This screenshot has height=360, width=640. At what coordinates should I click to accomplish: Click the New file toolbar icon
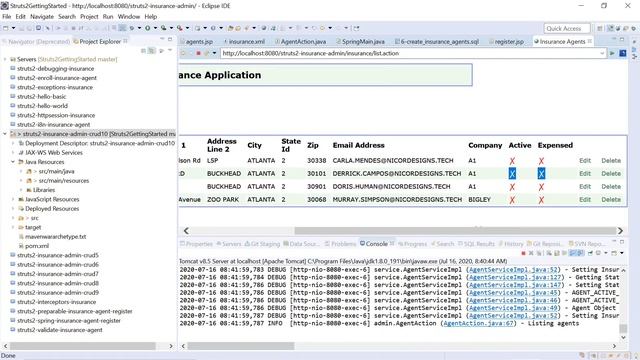click(6, 28)
